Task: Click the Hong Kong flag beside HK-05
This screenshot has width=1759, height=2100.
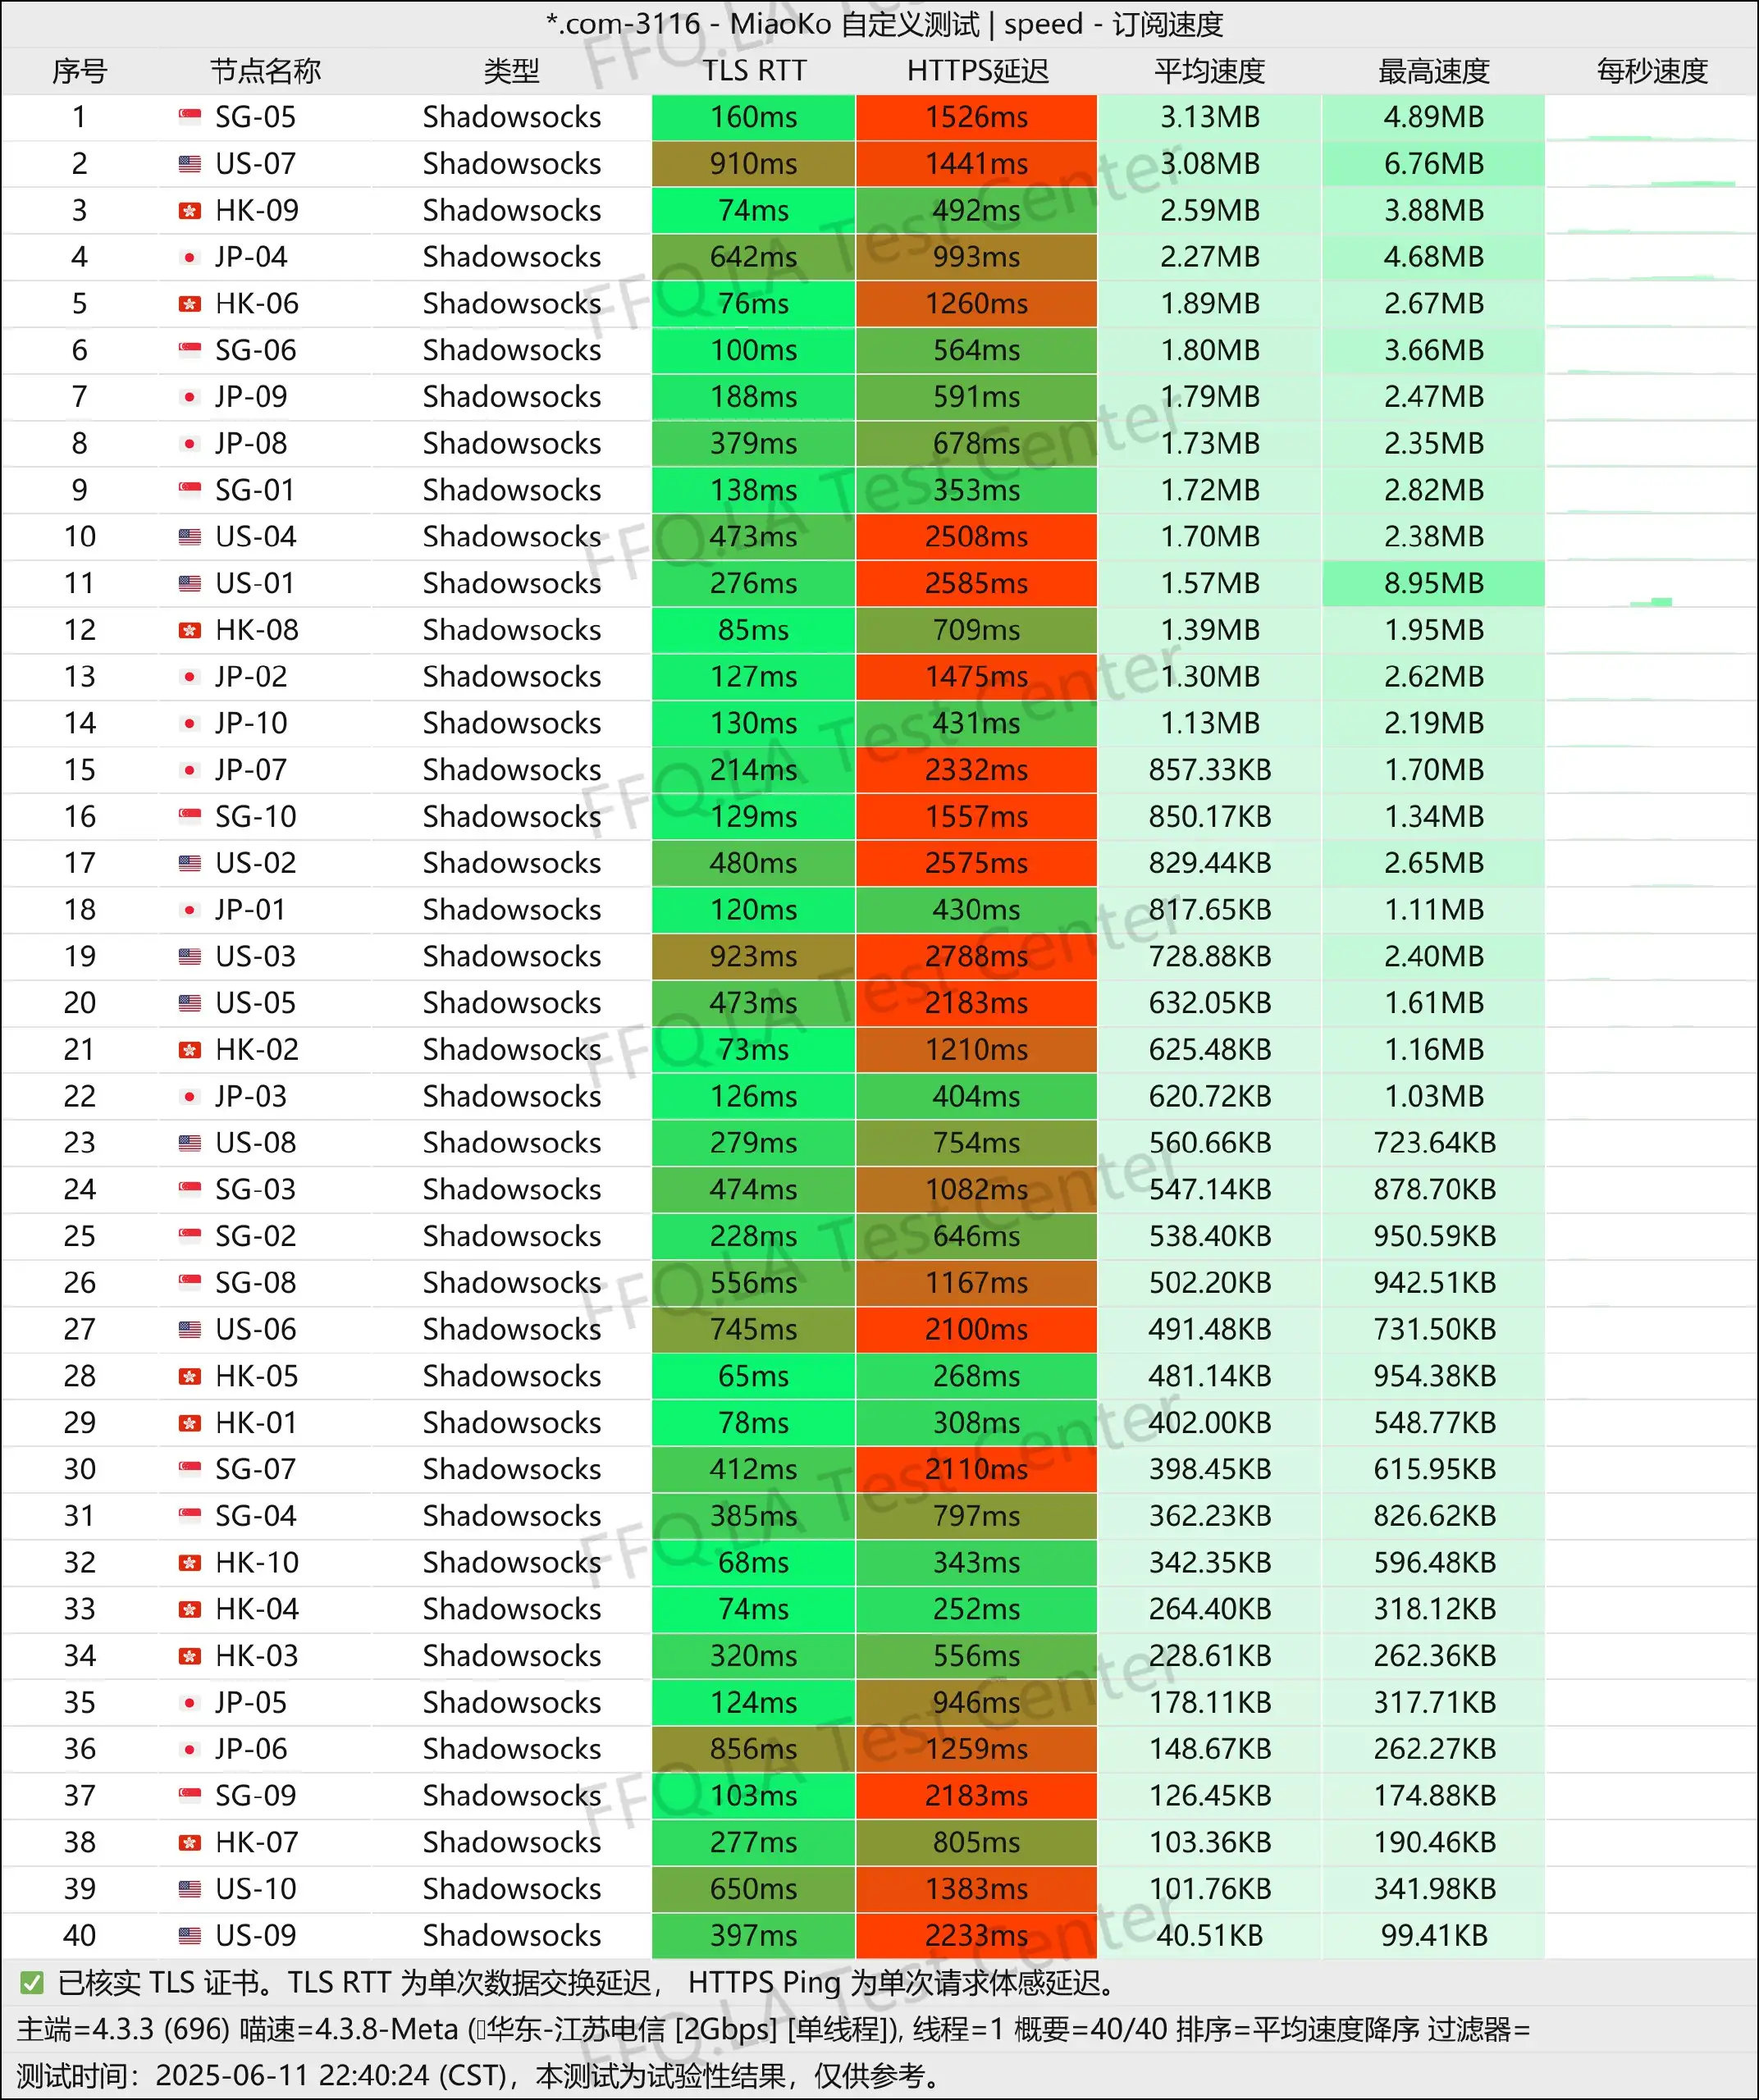Action: [x=190, y=1376]
